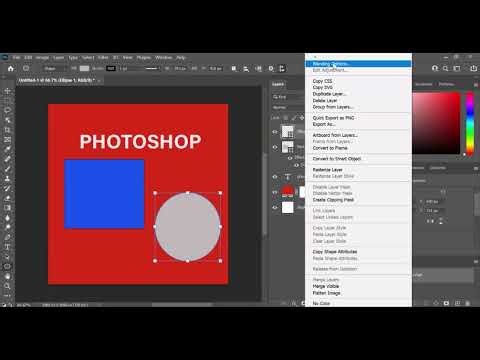Select the Frame tool

[7, 139]
